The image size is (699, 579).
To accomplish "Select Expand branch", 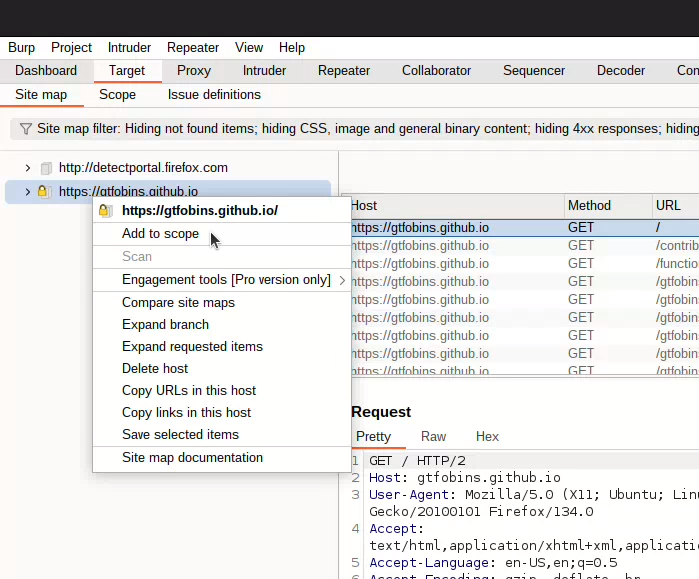I will pyautogui.click(x=222, y=325).
